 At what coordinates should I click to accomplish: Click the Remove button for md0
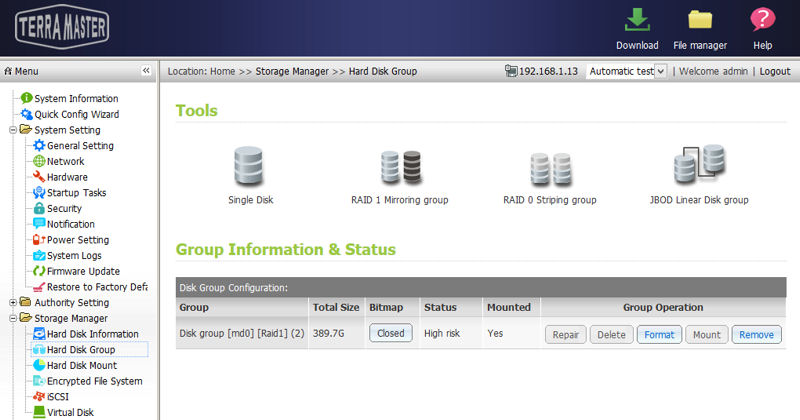[x=756, y=335]
